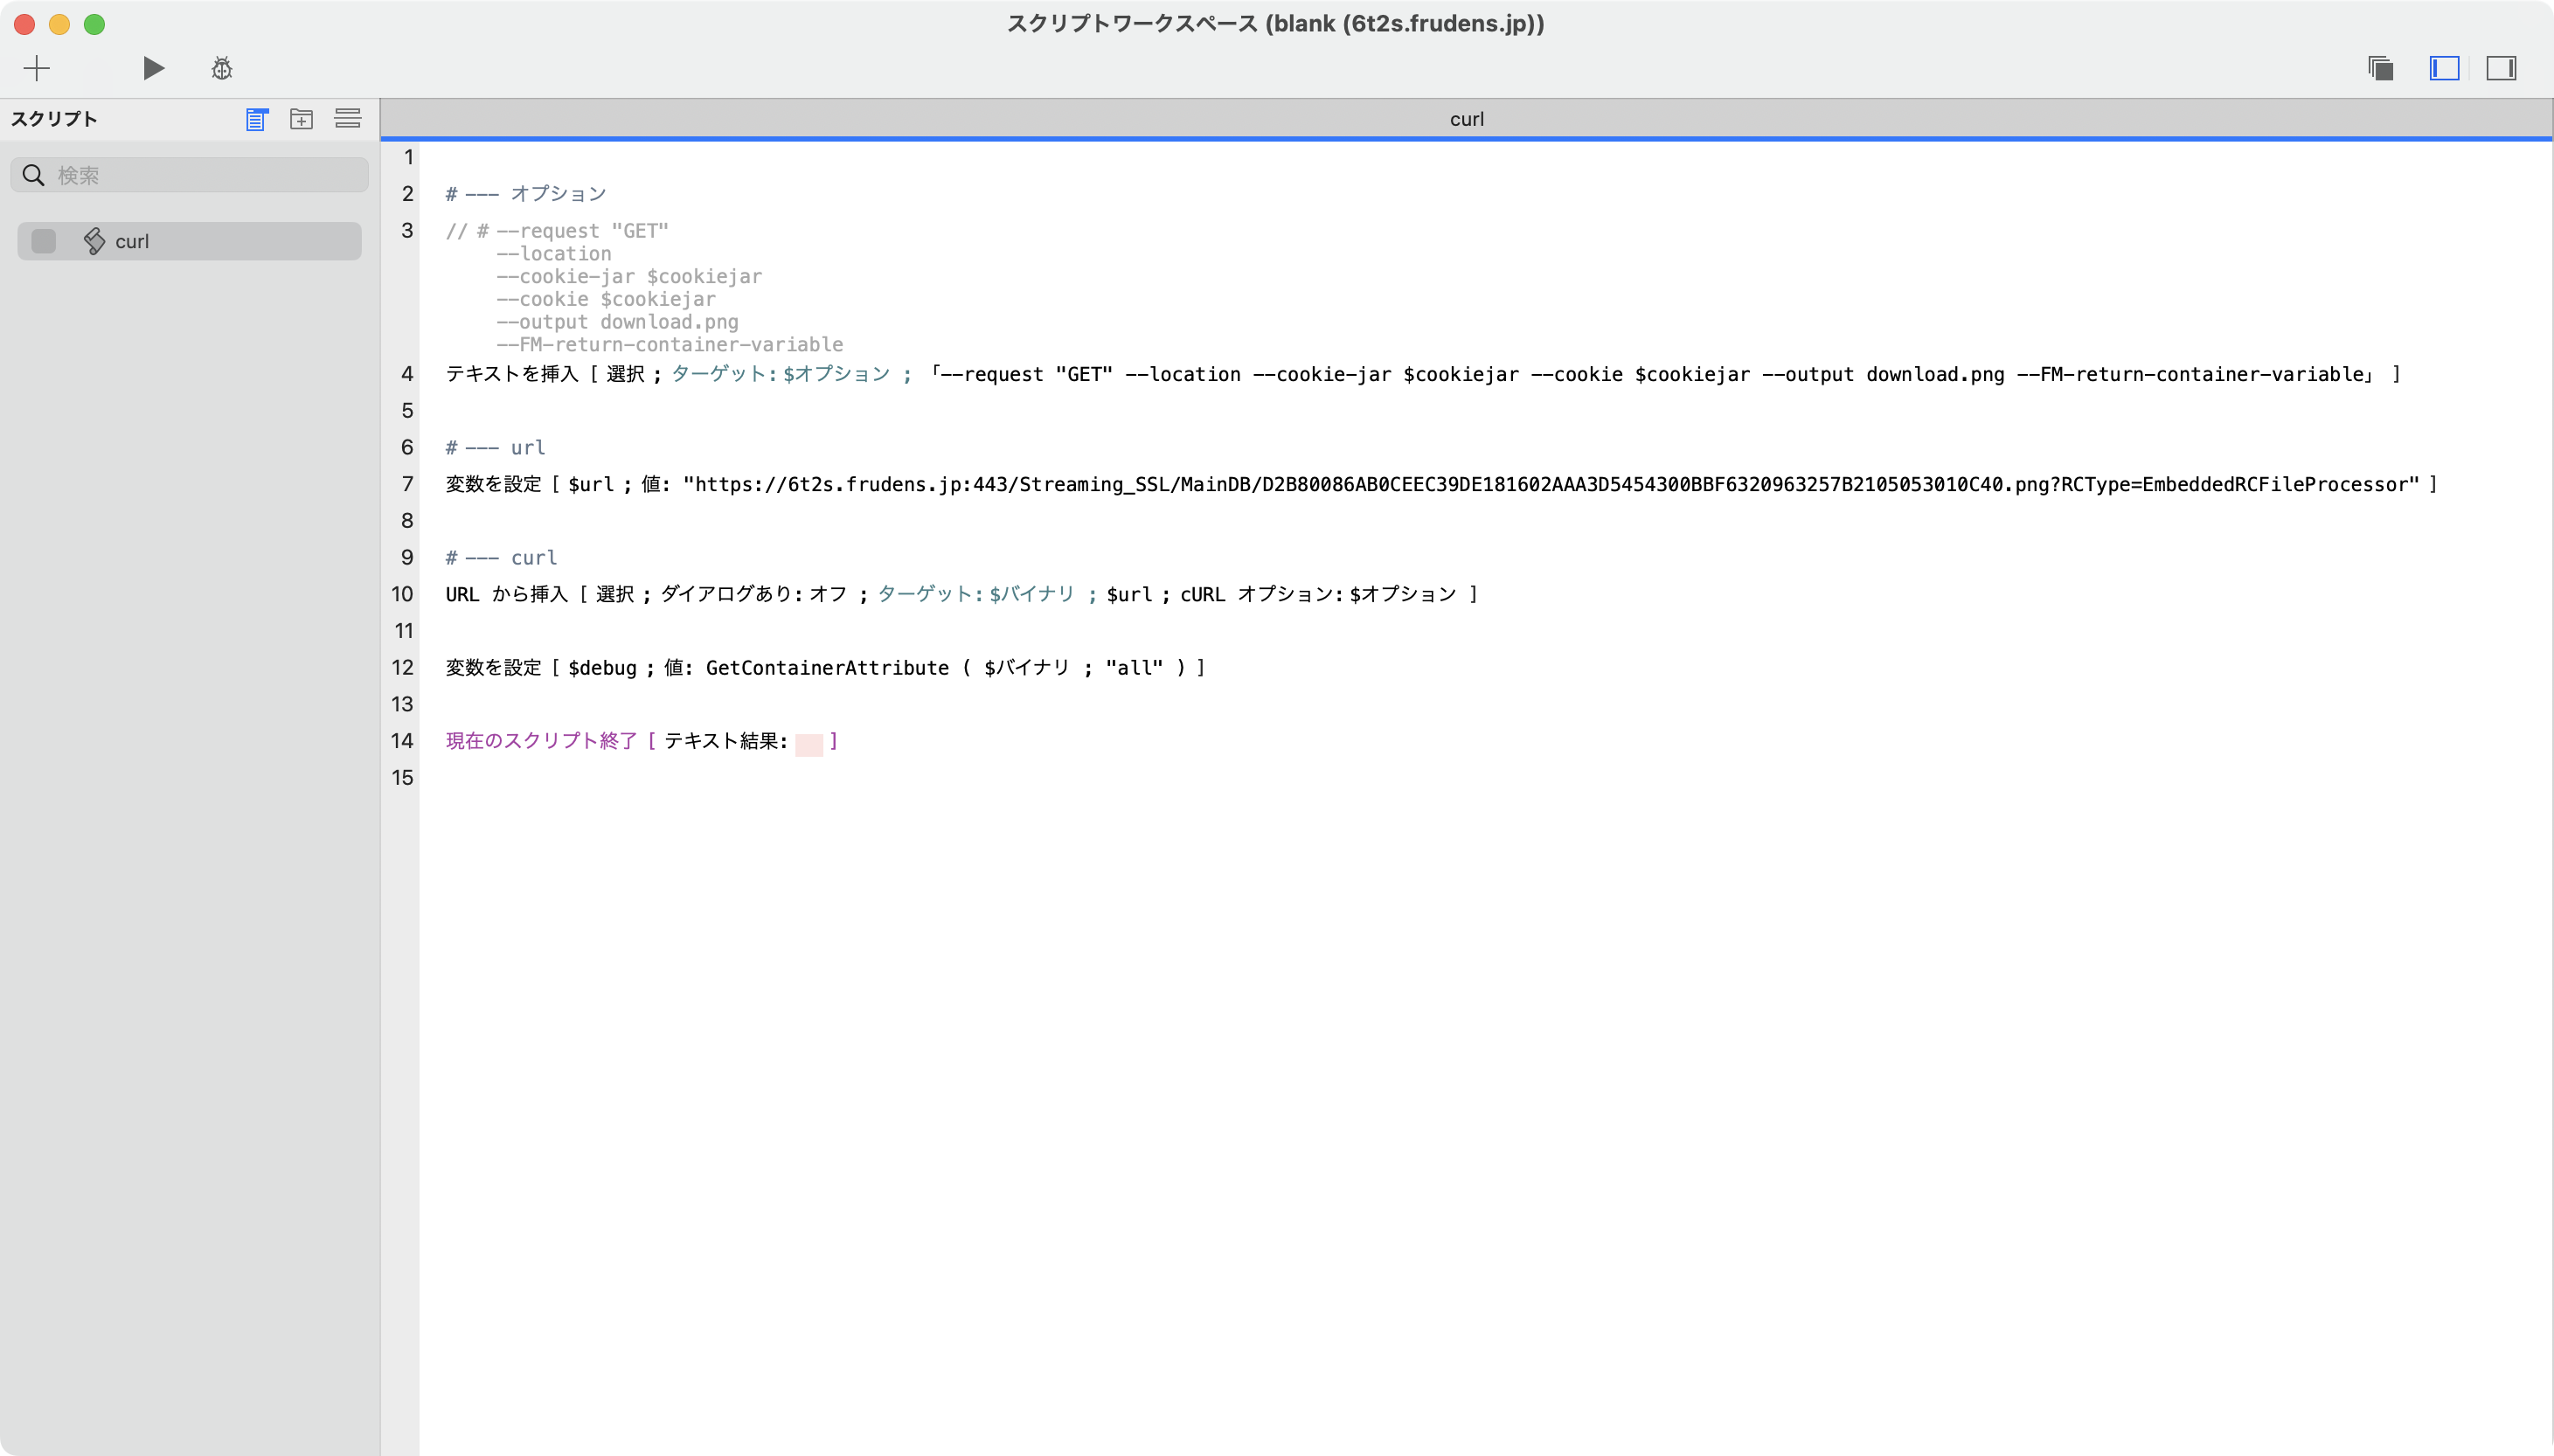
Task: Select the Insert from URL step line
Action: [961, 594]
